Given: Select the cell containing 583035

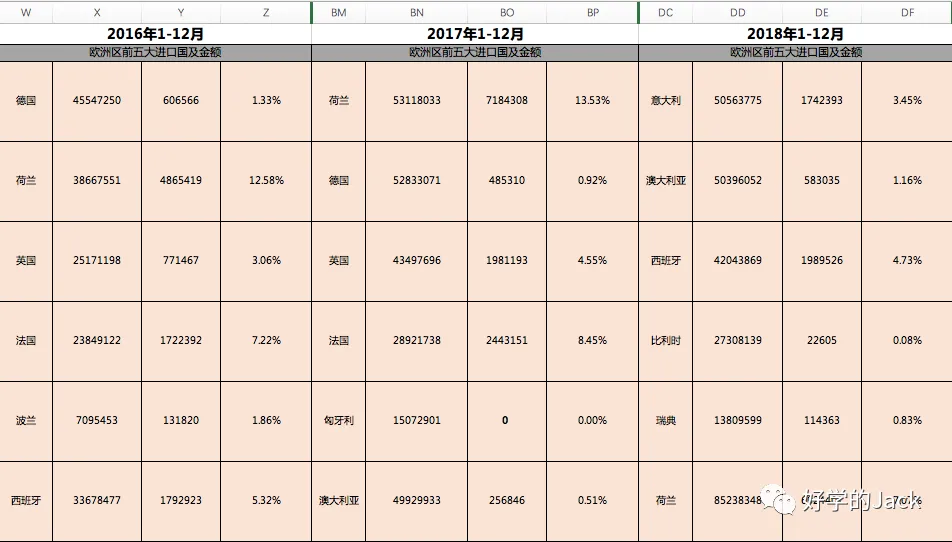Looking at the screenshot, I should [822, 181].
